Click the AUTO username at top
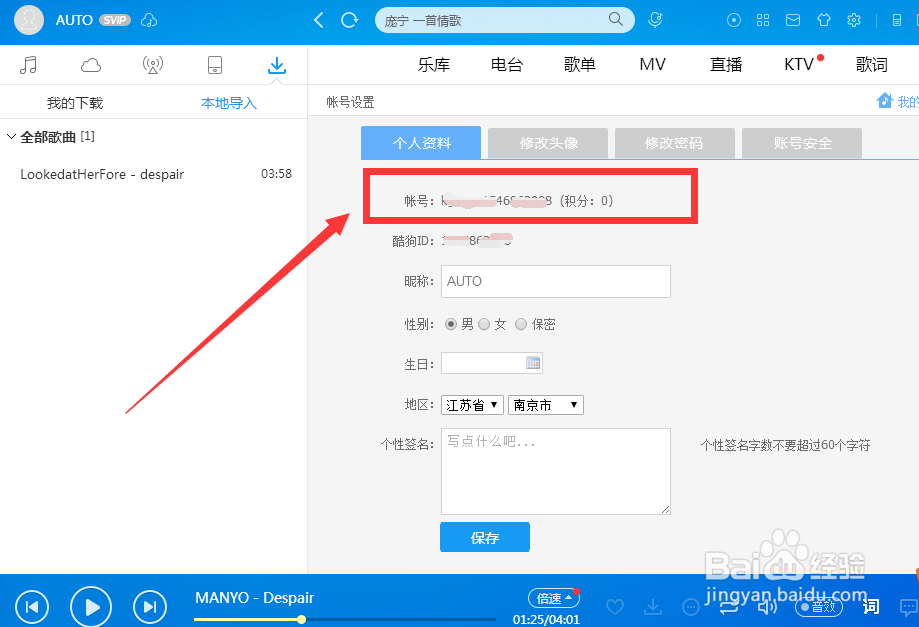The width and height of the screenshot is (919, 627). tap(74, 21)
